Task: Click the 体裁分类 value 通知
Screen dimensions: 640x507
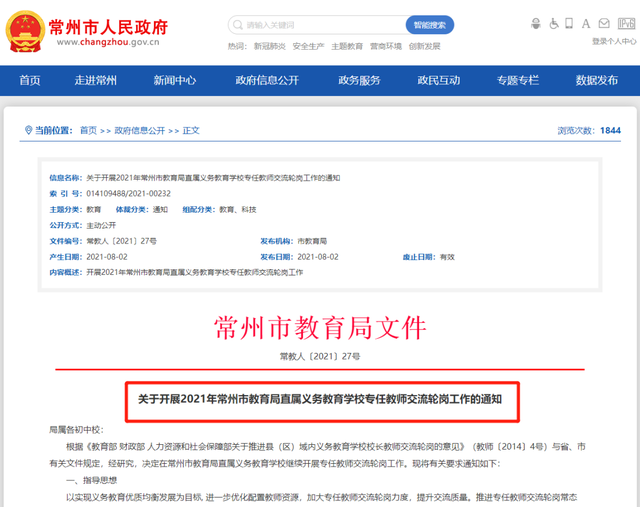Action: (160, 209)
